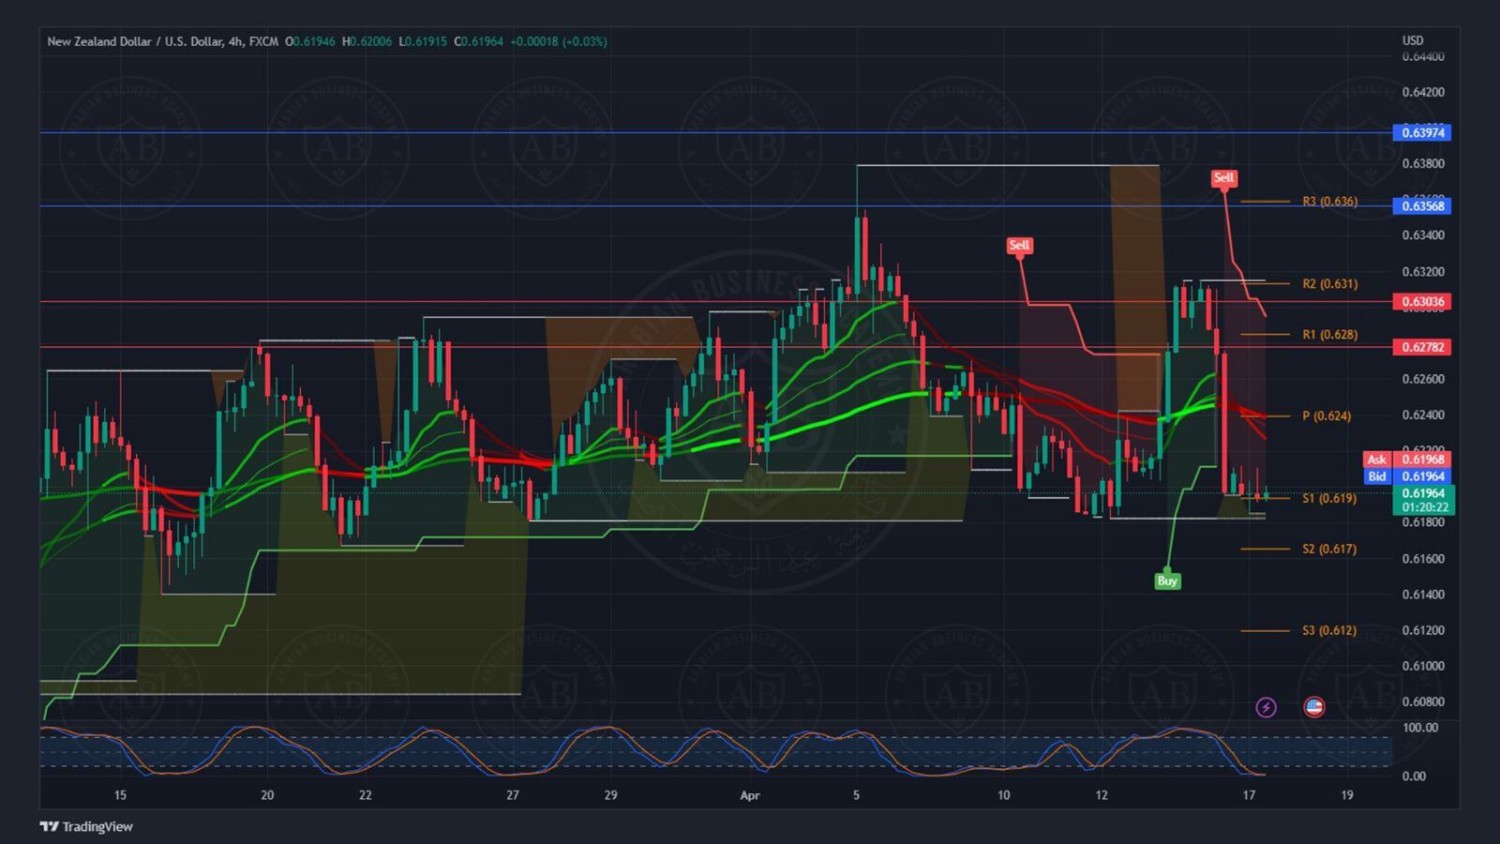1500x844 pixels.
Task: Open the US flag economic event icon
Action: coord(1314,707)
